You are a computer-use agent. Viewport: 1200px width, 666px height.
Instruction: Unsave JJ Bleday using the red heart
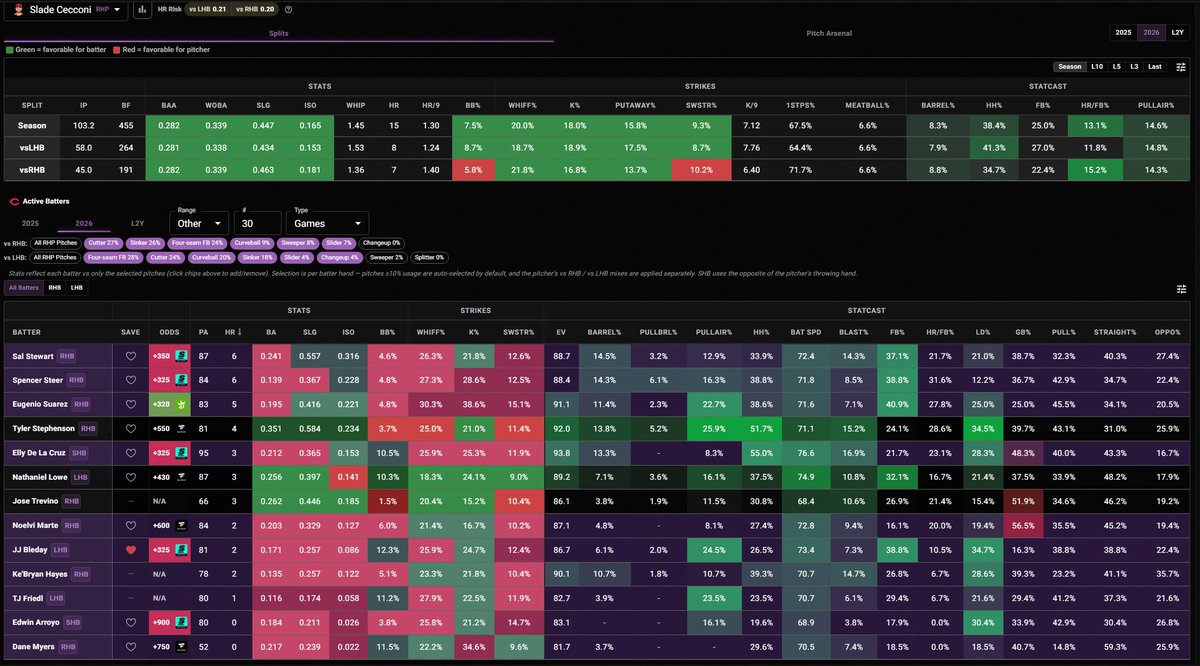tap(130, 550)
